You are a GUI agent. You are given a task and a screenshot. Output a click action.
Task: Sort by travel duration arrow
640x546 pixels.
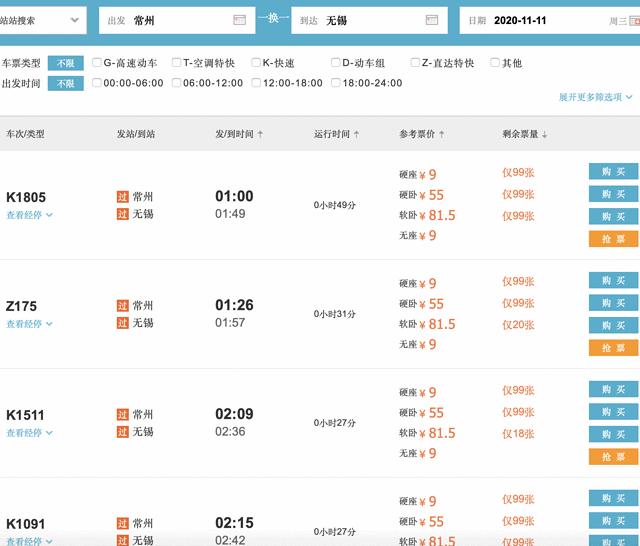point(355,134)
